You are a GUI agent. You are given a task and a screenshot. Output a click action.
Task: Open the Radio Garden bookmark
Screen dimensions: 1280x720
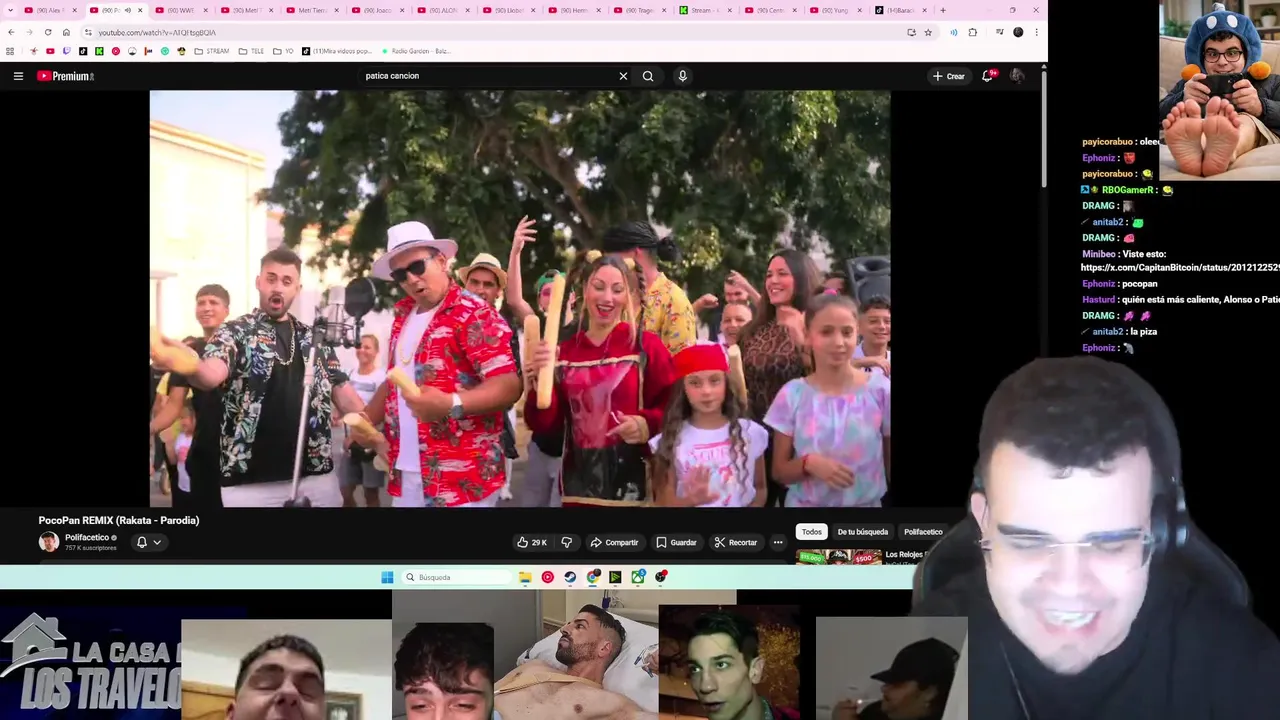point(415,51)
